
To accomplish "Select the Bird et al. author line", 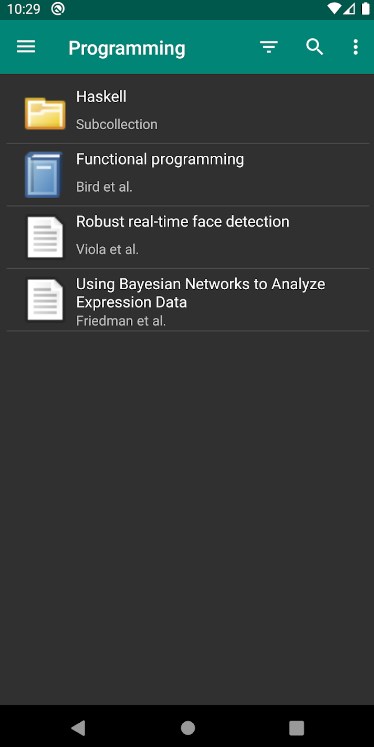I will coord(104,187).
